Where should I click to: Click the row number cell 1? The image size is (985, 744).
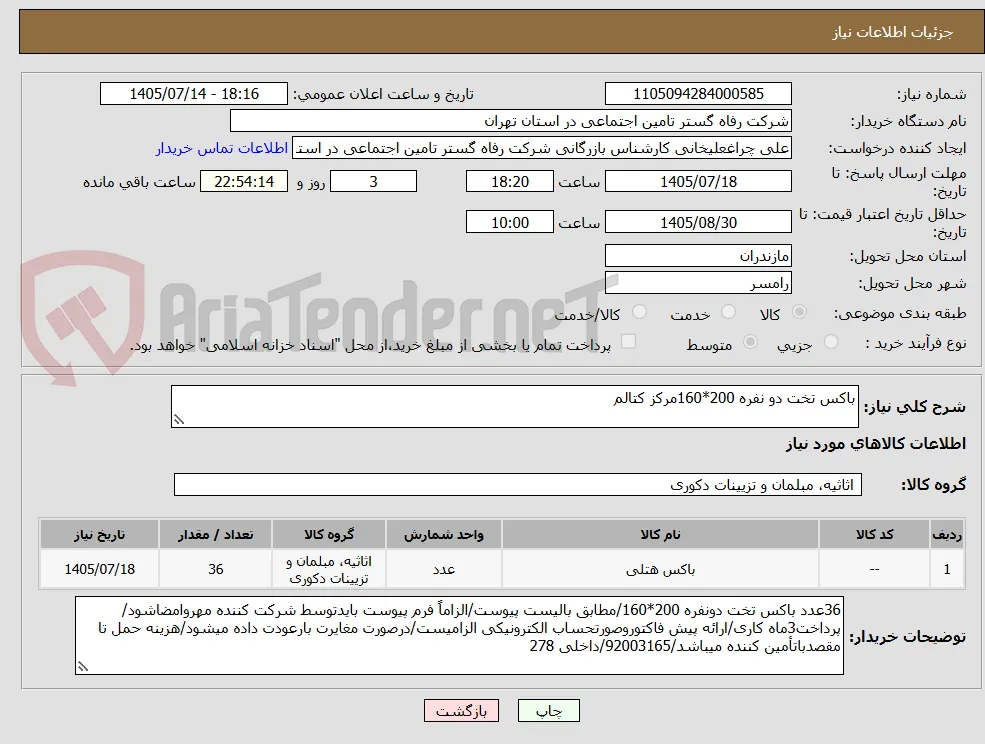click(x=947, y=569)
